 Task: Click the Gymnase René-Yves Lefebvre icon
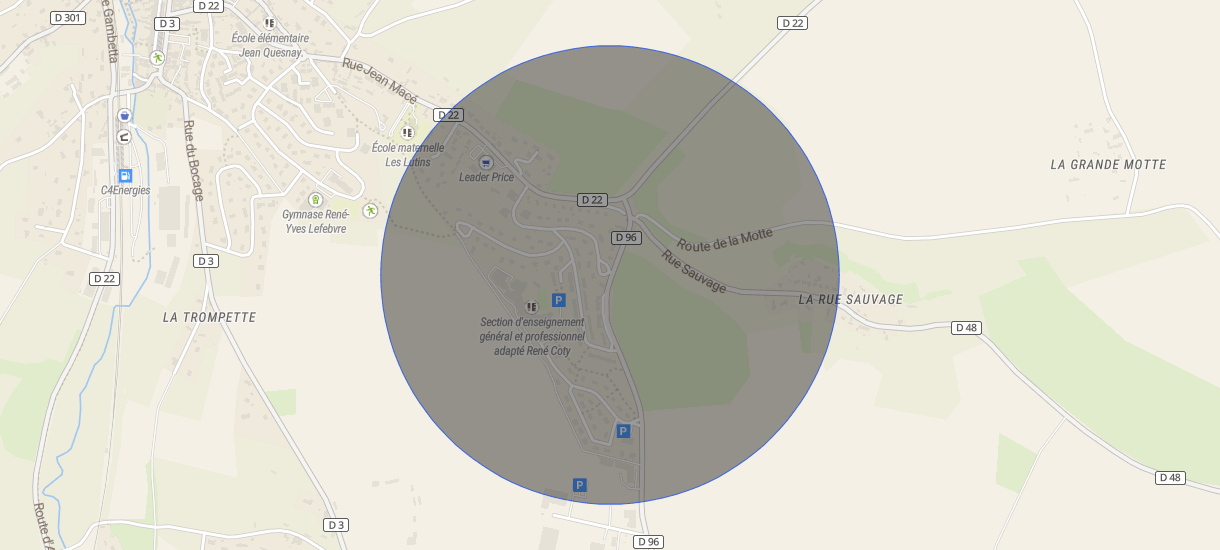coord(315,199)
